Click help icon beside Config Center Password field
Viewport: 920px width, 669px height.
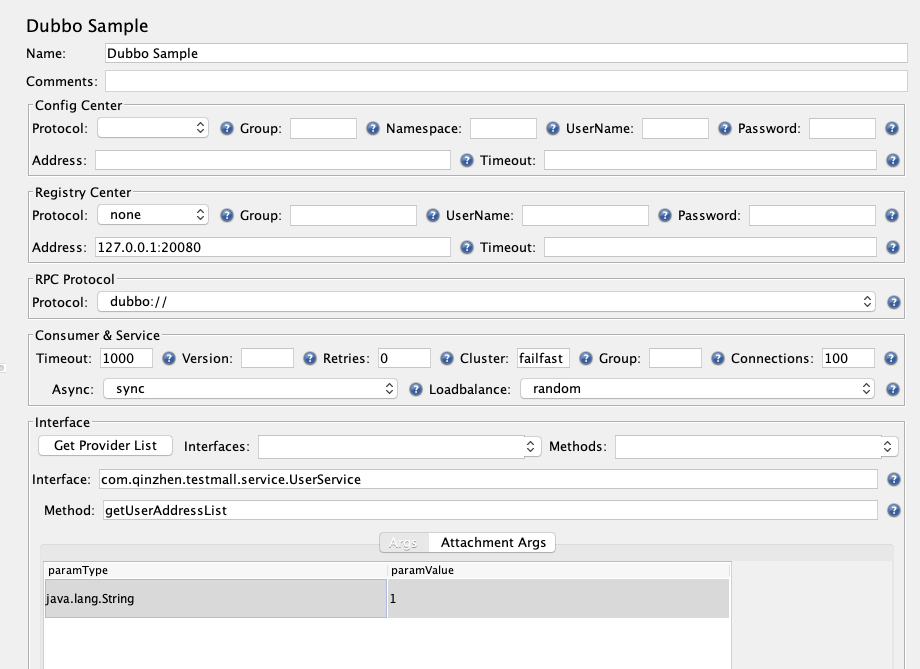tap(892, 129)
